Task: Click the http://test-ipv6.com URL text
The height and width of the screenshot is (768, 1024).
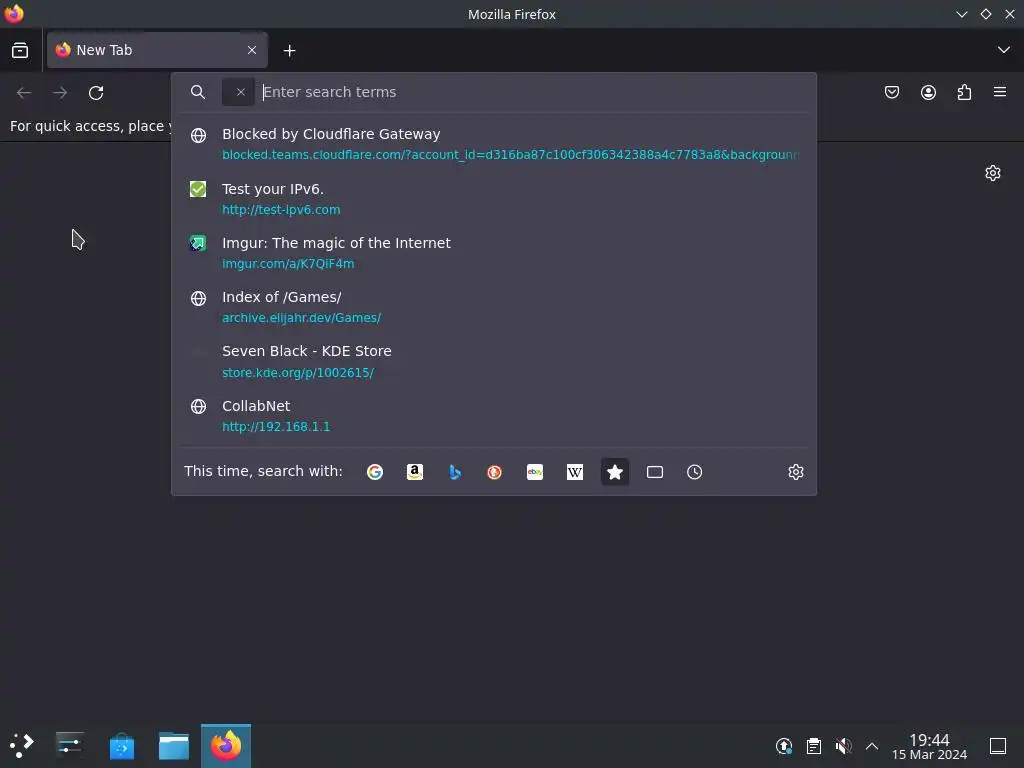Action: click(281, 210)
